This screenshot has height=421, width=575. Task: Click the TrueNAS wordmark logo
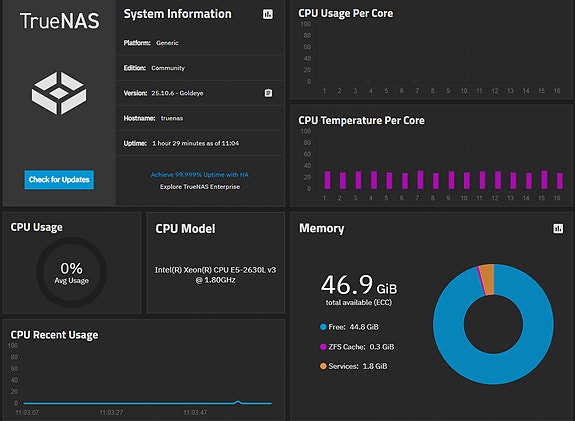pos(59,21)
